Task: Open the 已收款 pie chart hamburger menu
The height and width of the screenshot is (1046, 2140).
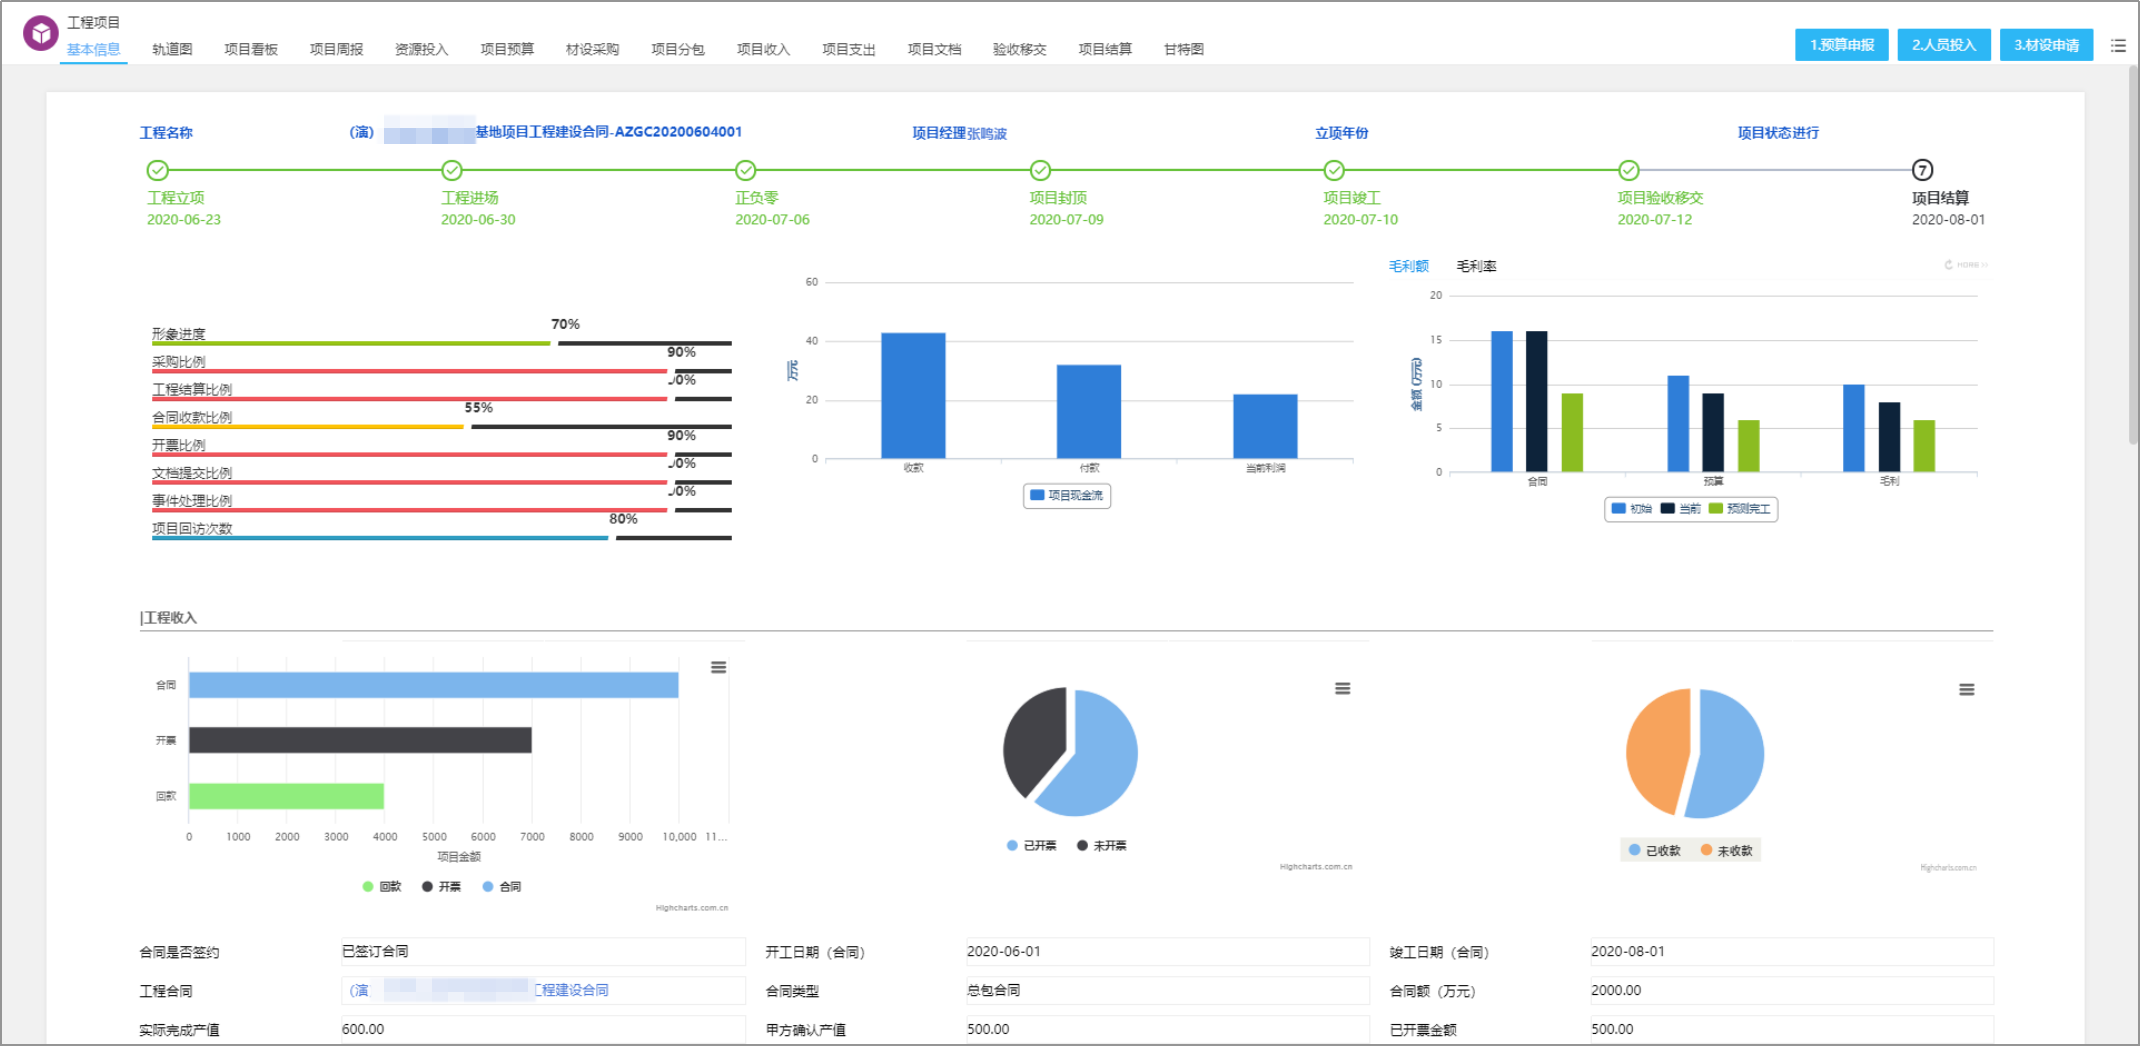Action: (1966, 689)
